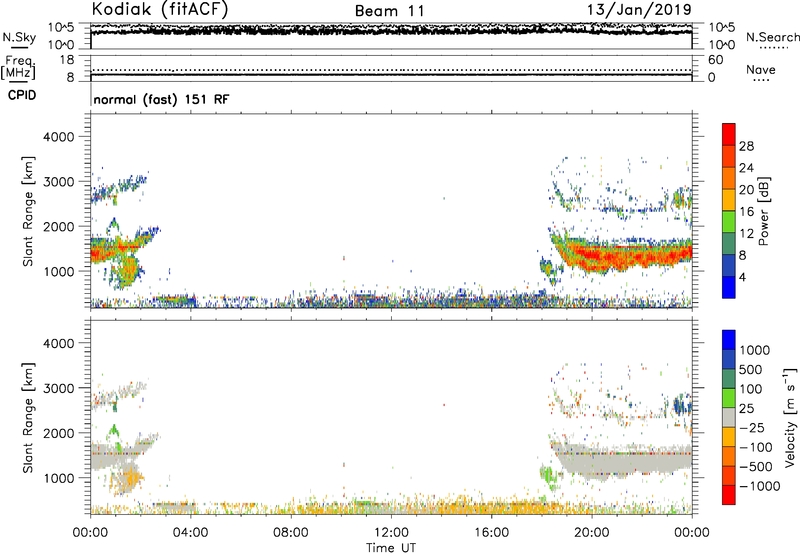Click the red bottom segment of Velocity colorbar
Screen dimensions: 800x554
(729, 495)
